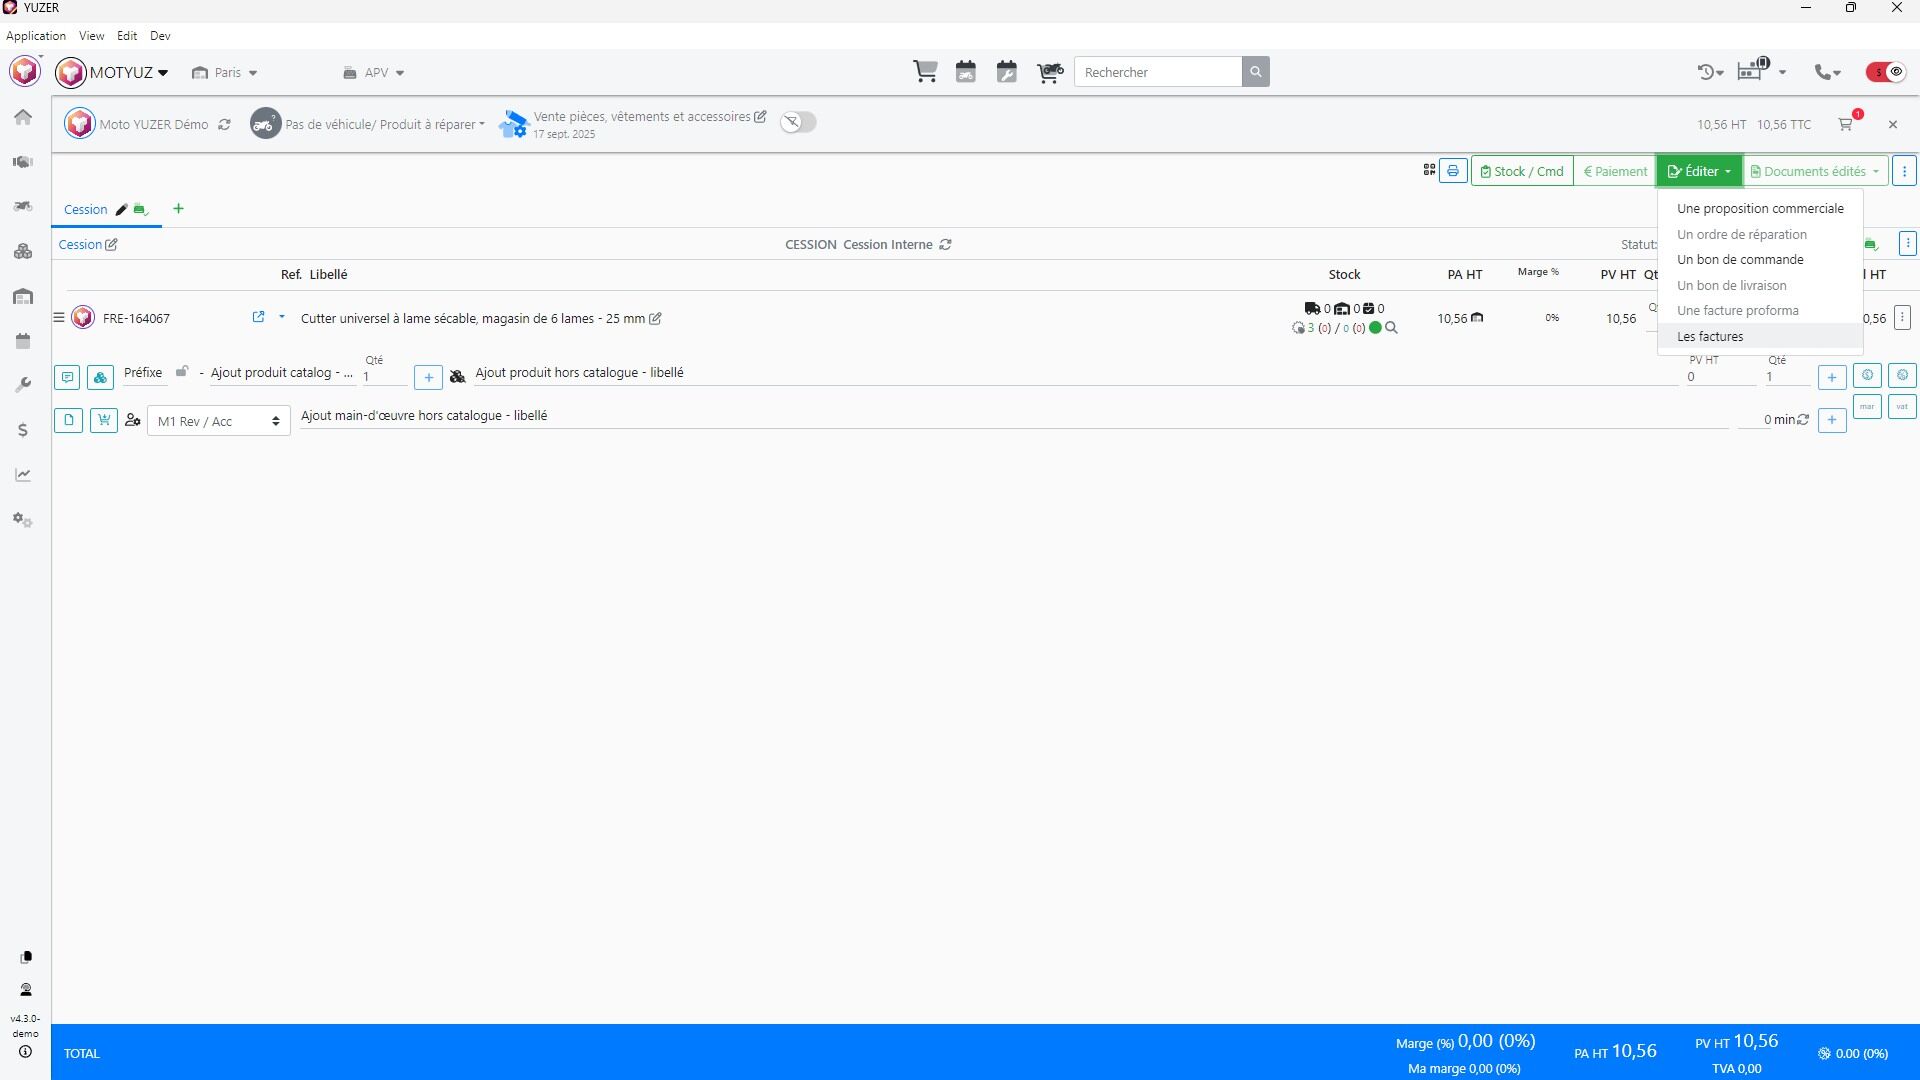This screenshot has width=1920, height=1080.
Task: Click the Rechercher search field
Action: pos(1157,72)
